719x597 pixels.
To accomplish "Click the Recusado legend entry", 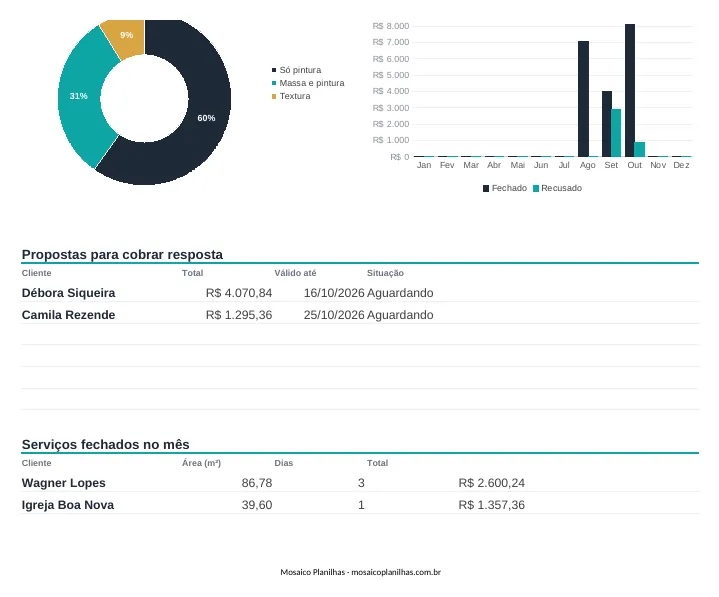I will [x=557, y=188].
